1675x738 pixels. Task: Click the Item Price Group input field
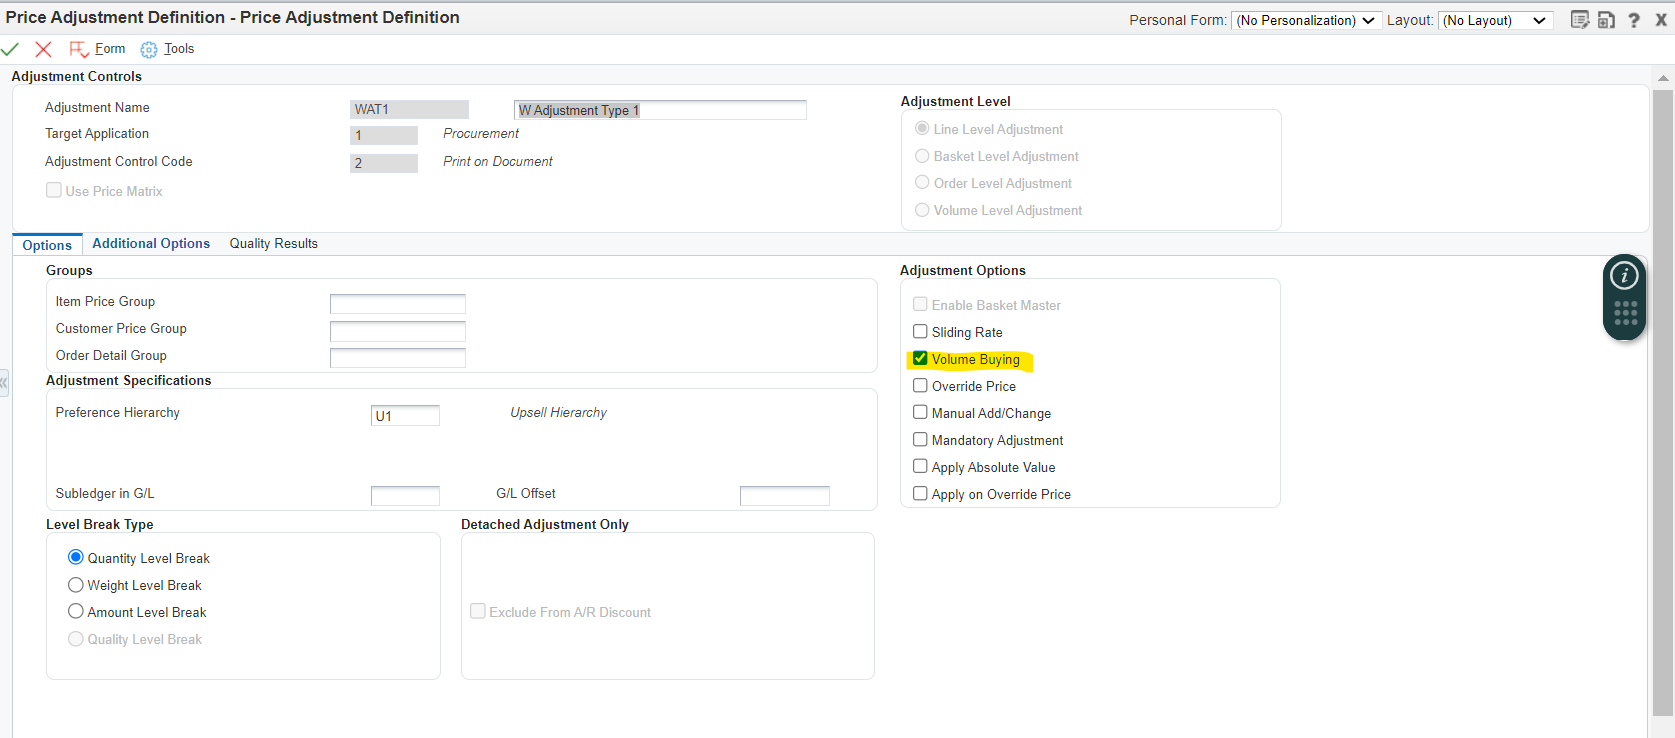398,304
